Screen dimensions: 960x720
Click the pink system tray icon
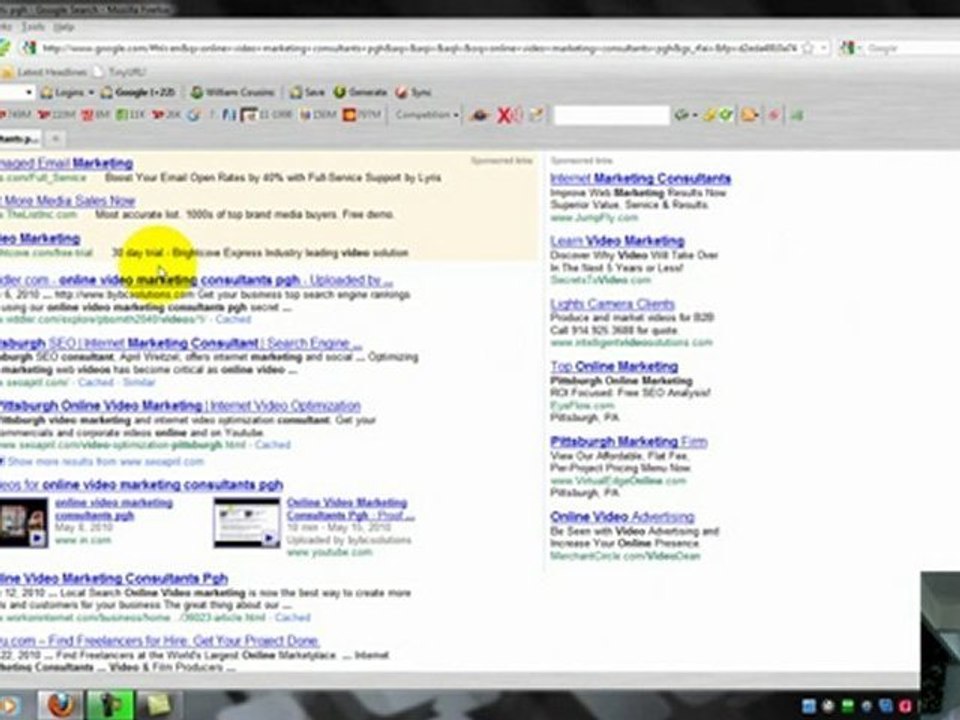coord(904,706)
